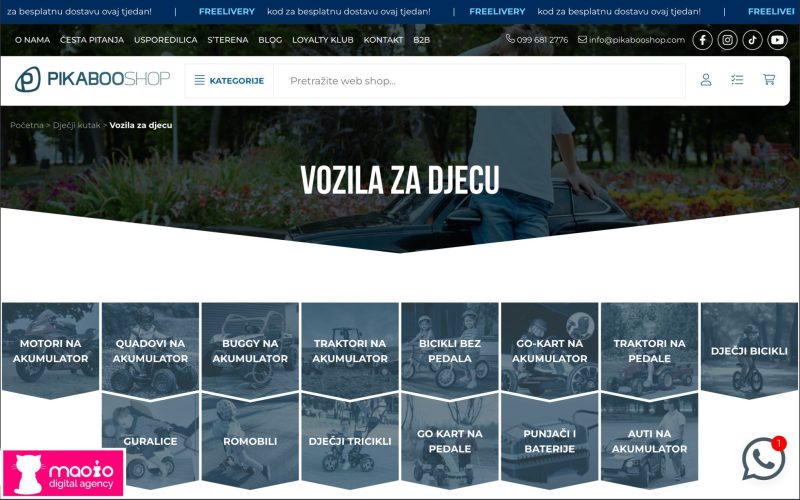Image resolution: width=800 pixels, height=500 pixels.
Task: Open the compare list icon
Action: [x=737, y=80]
